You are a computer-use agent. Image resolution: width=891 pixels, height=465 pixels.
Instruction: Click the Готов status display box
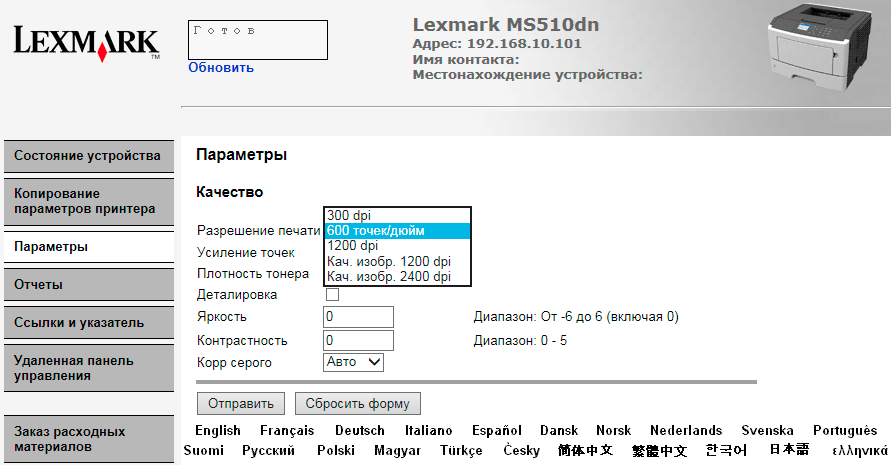[x=258, y=40]
